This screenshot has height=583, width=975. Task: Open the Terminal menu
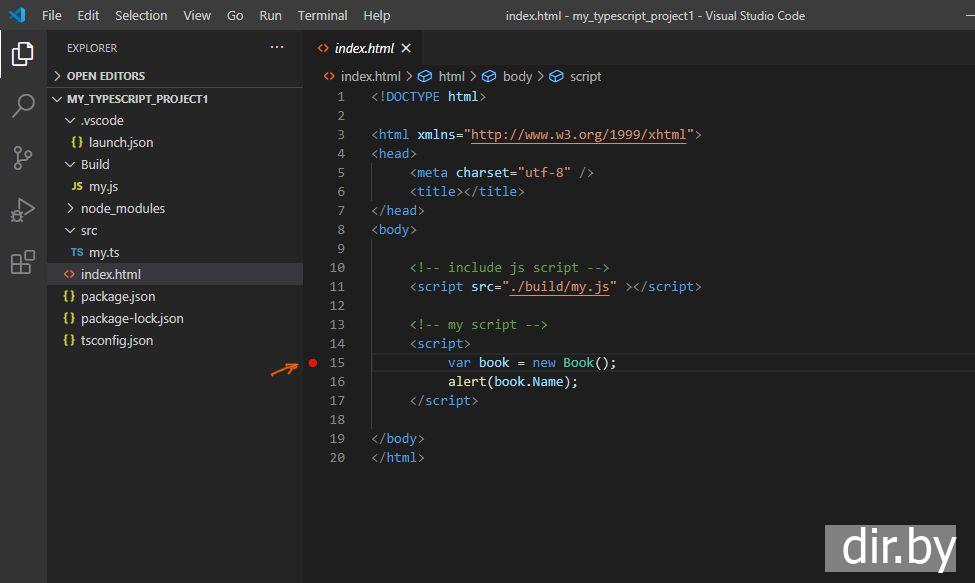coord(322,15)
